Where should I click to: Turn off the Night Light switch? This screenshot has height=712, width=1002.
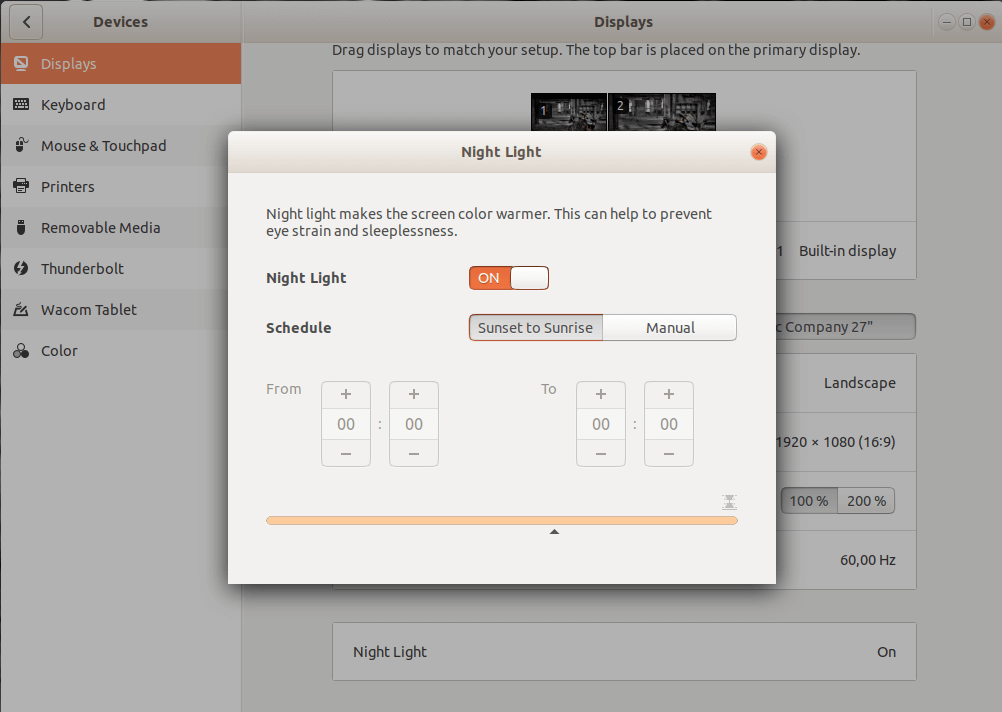(x=508, y=278)
